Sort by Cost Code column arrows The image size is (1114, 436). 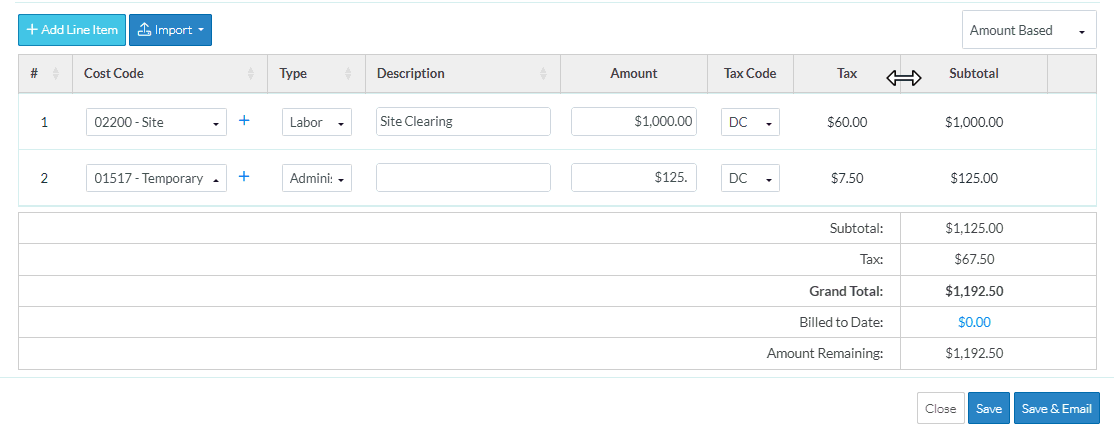[250, 74]
